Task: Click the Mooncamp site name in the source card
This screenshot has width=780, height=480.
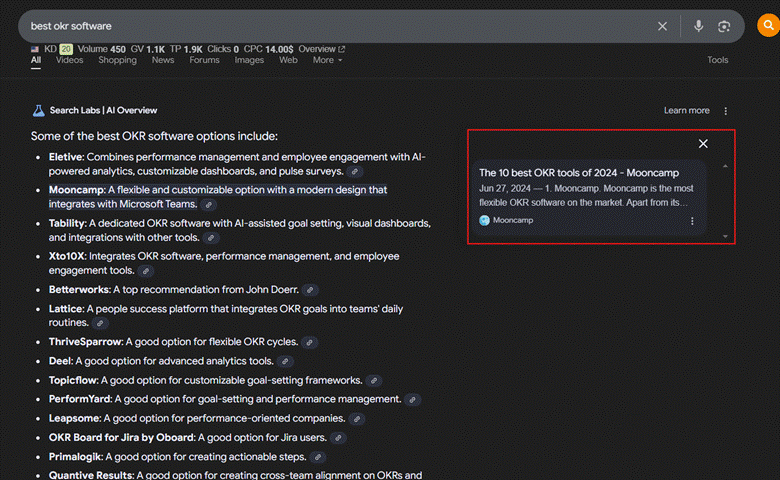Action: [513, 220]
